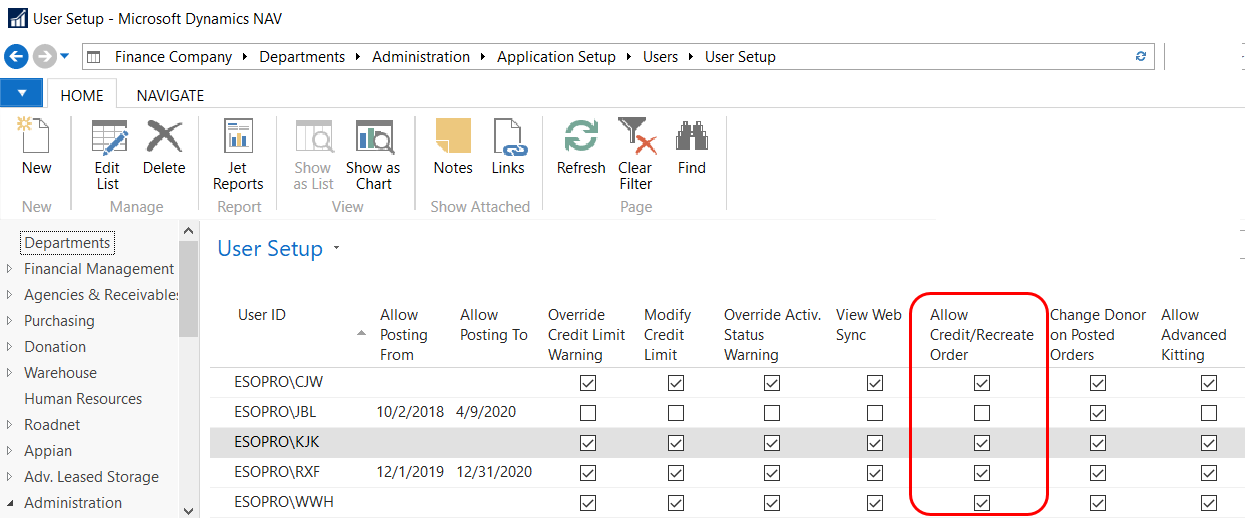Viewport: 1245px width, 518px height.
Task: Open the blue application menu dropdown
Action: pos(22,94)
